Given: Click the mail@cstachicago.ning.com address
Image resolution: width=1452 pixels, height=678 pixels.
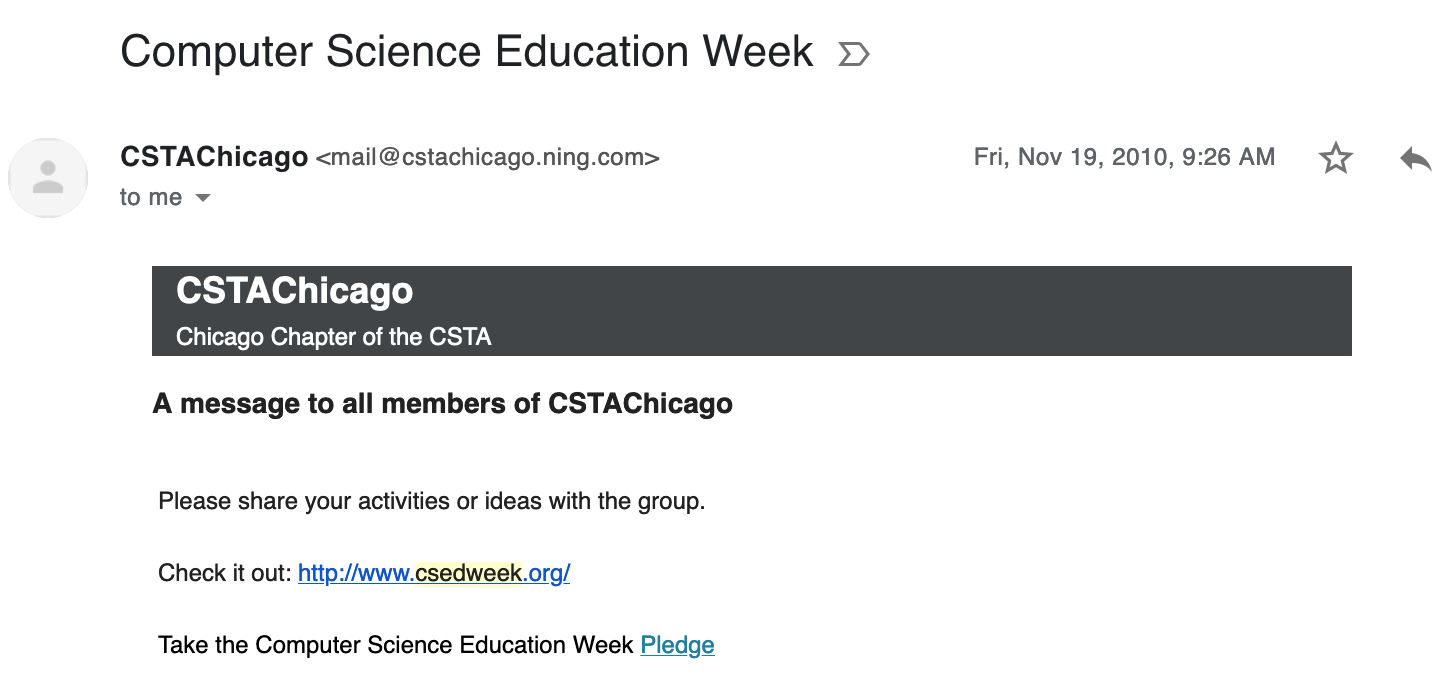Looking at the screenshot, I should 487,158.
